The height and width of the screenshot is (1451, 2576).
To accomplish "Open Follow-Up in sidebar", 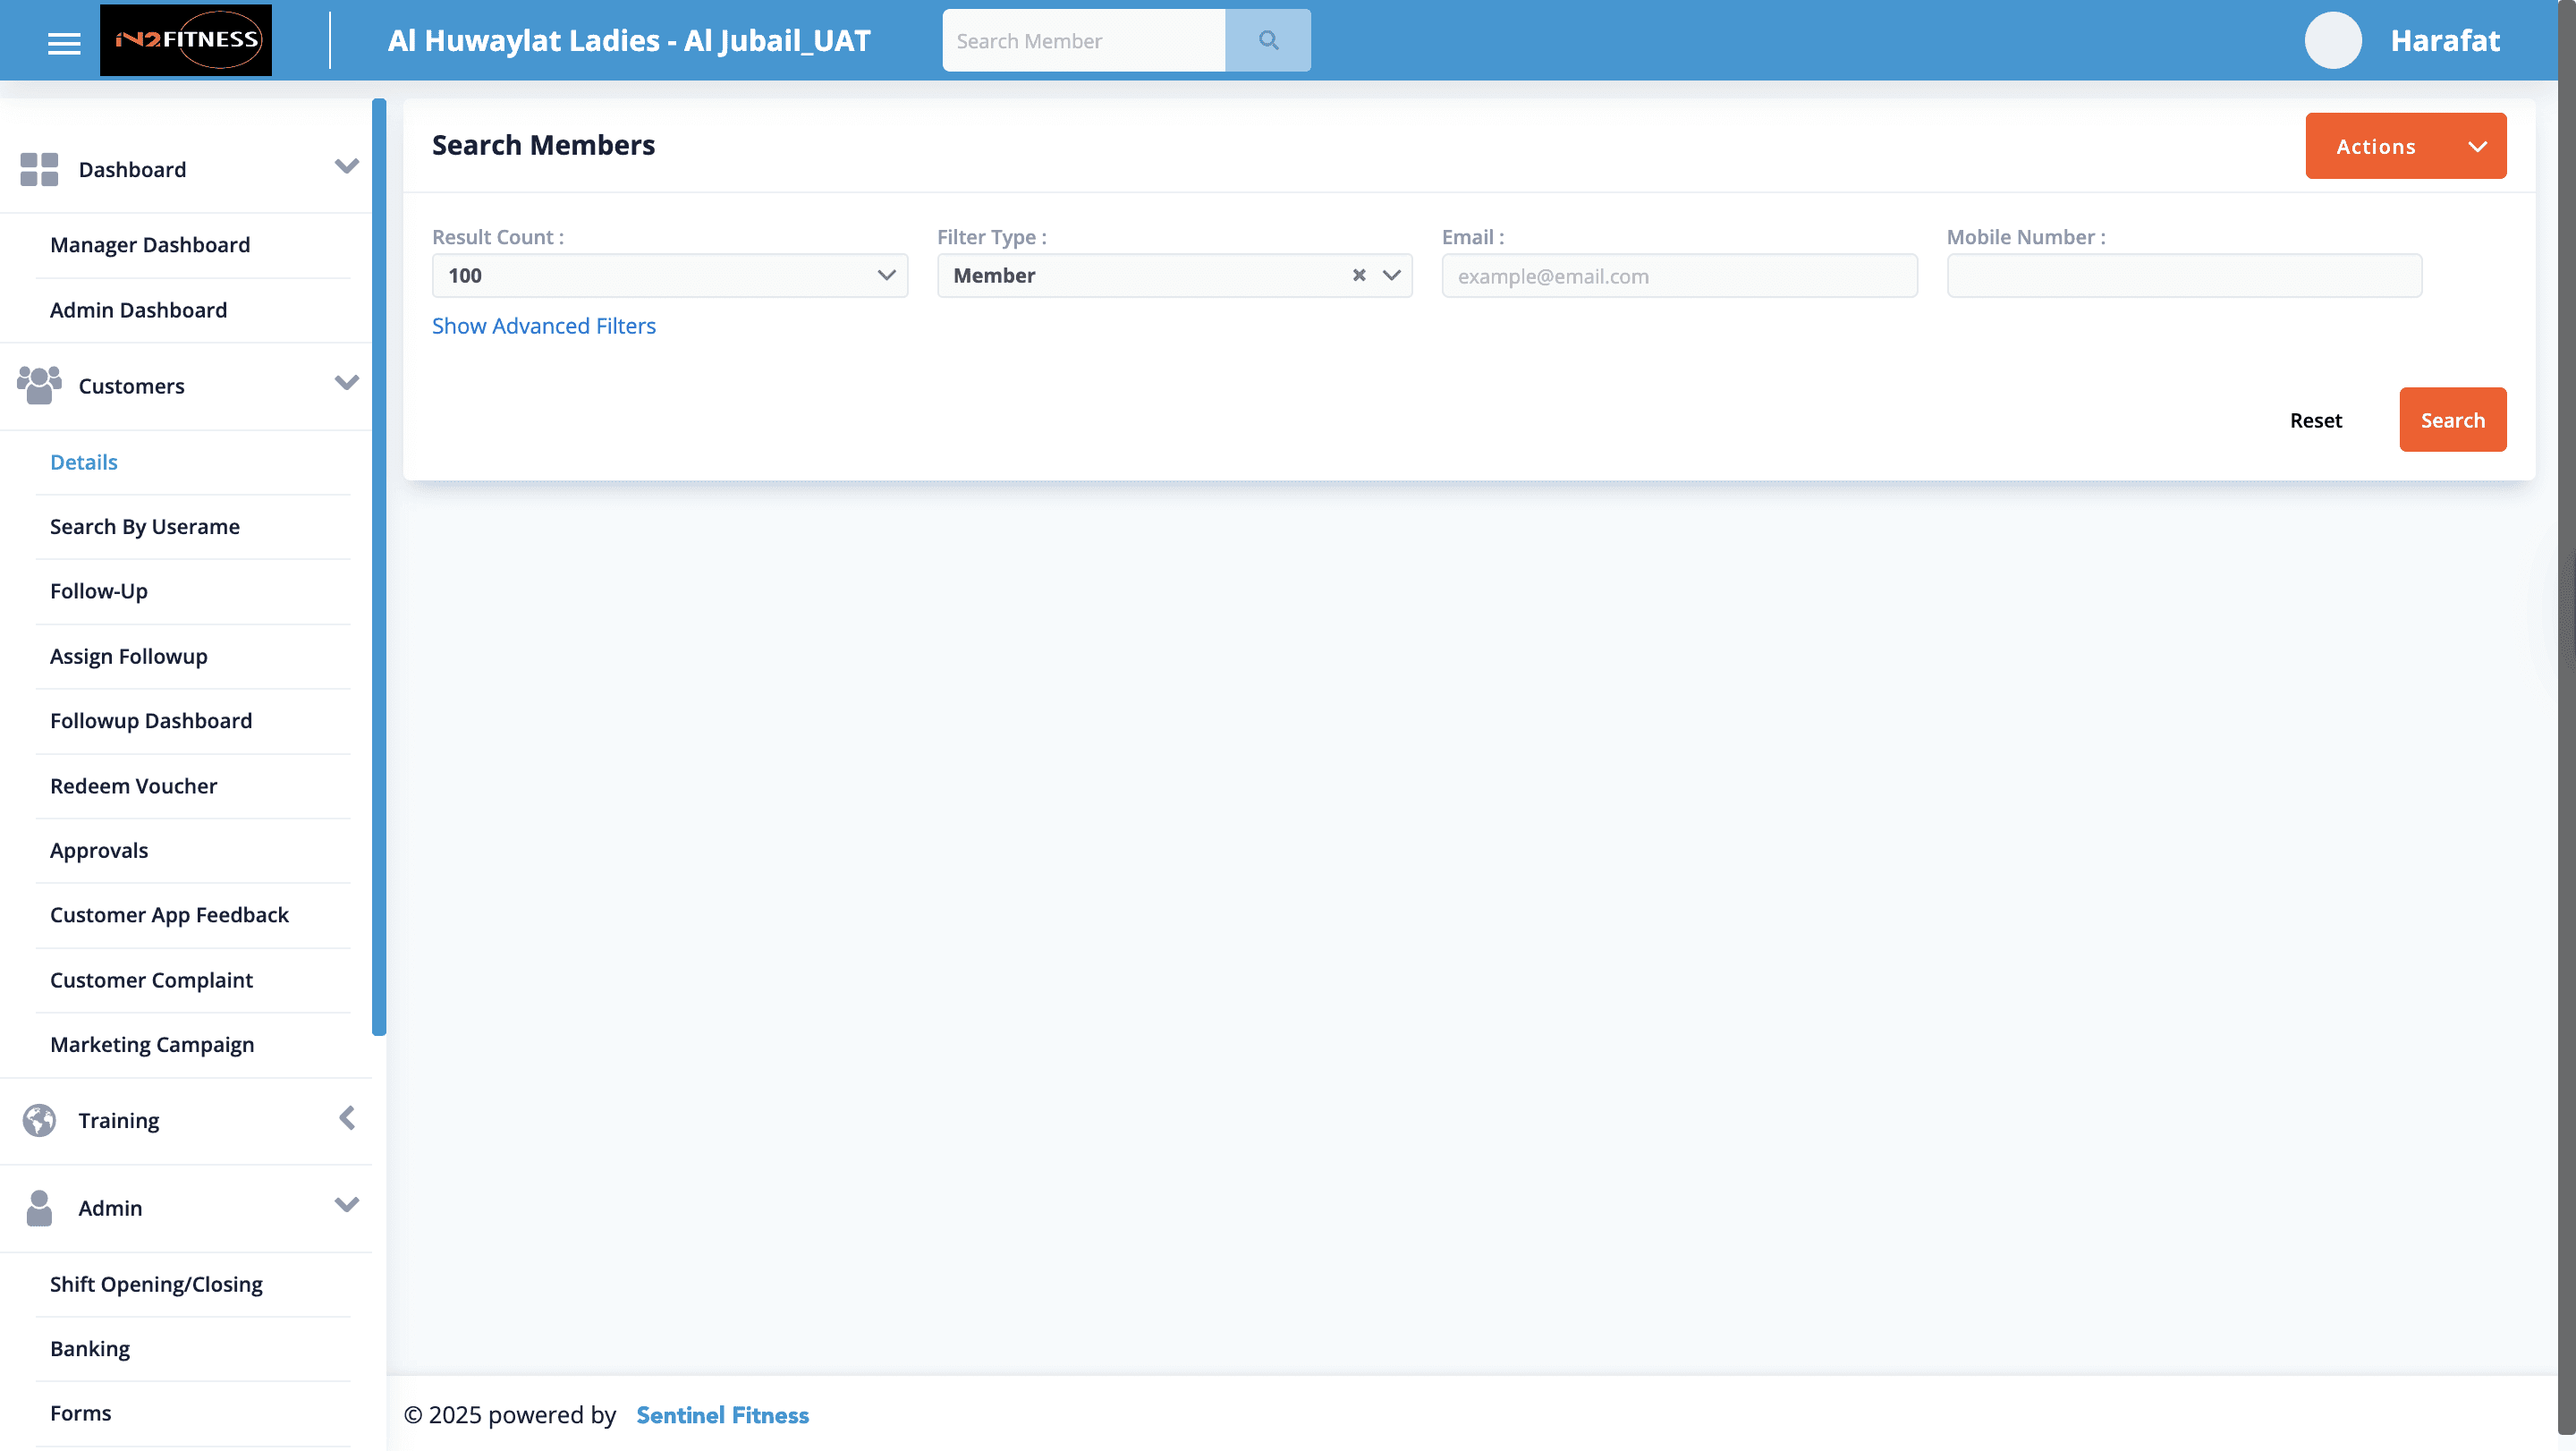I will [x=99, y=591].
